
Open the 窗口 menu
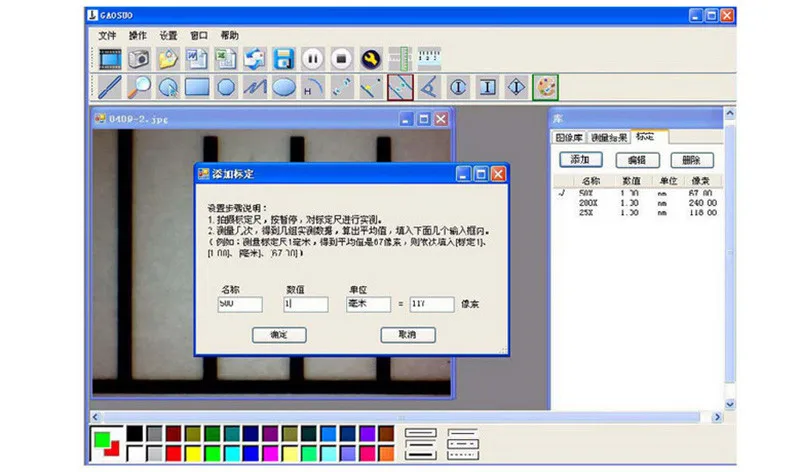point(198,35)
